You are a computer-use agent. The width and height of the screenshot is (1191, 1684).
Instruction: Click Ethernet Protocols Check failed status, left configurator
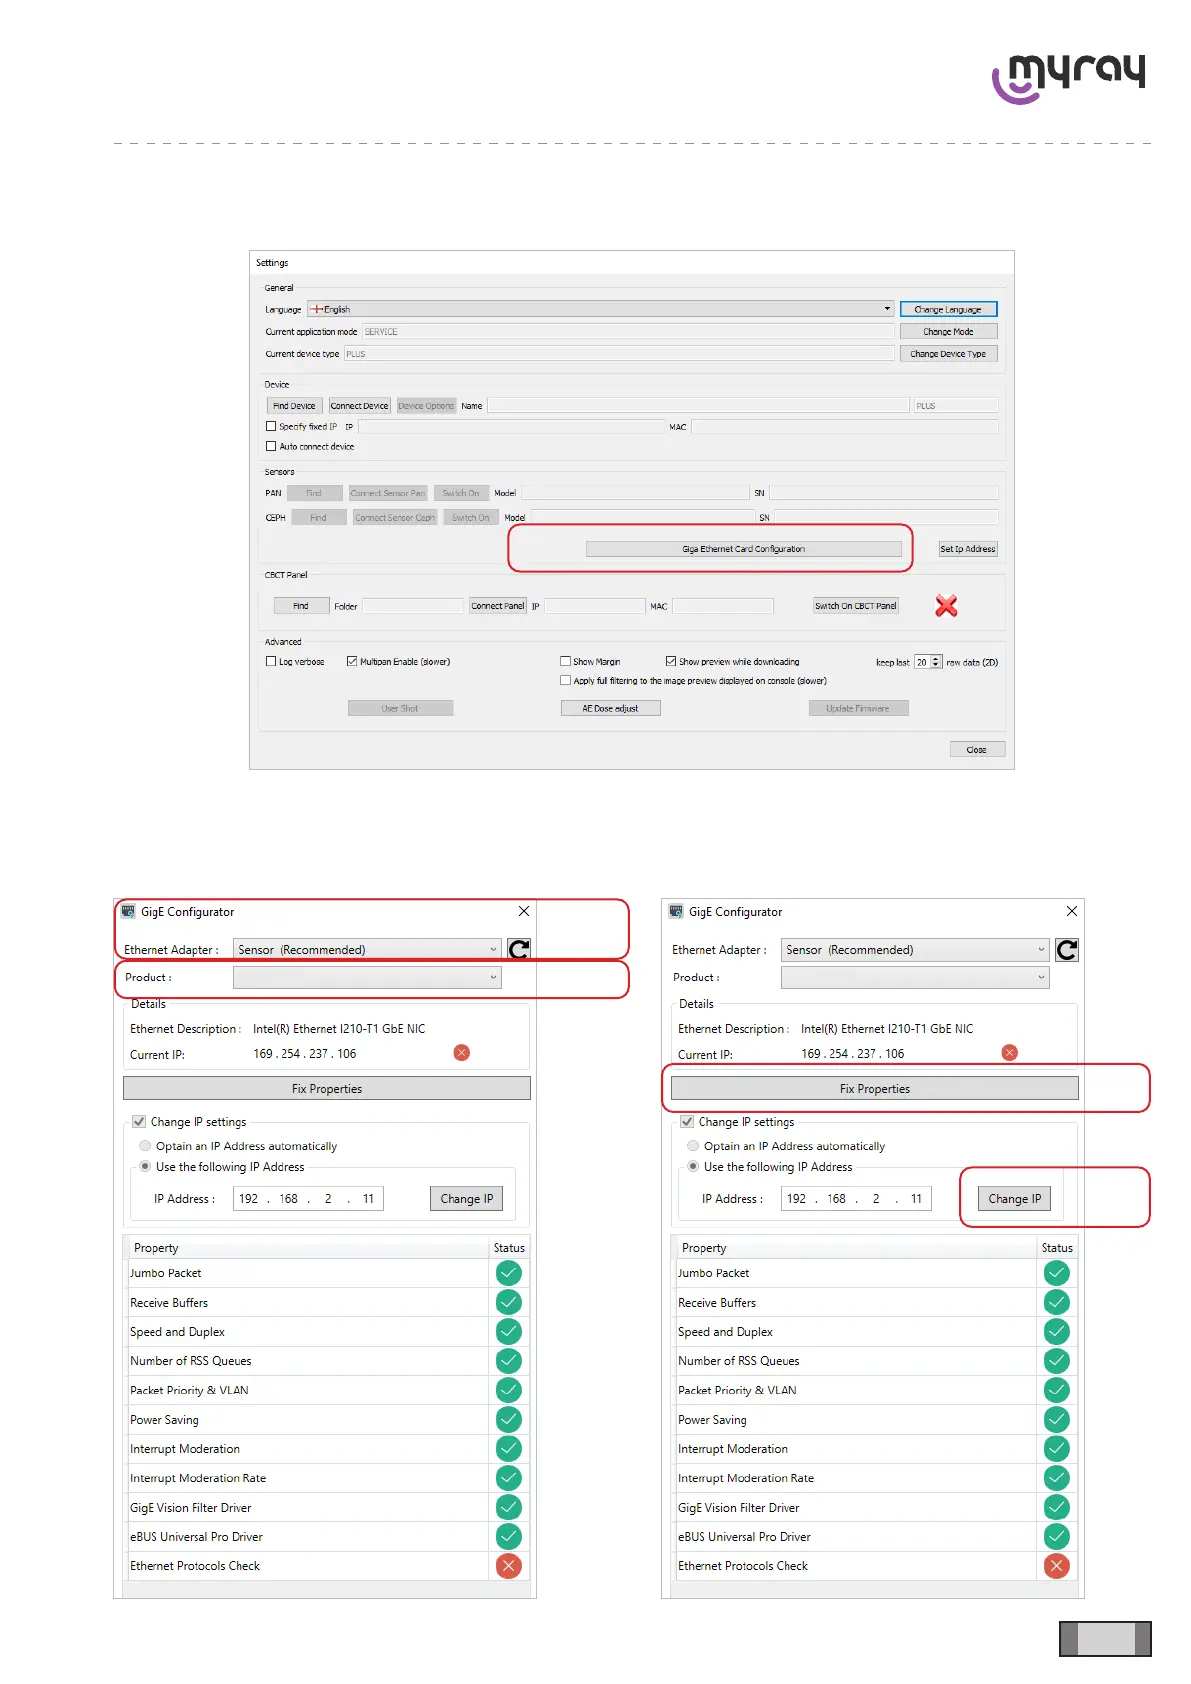pyautogui.click(x=509, y=1566)
